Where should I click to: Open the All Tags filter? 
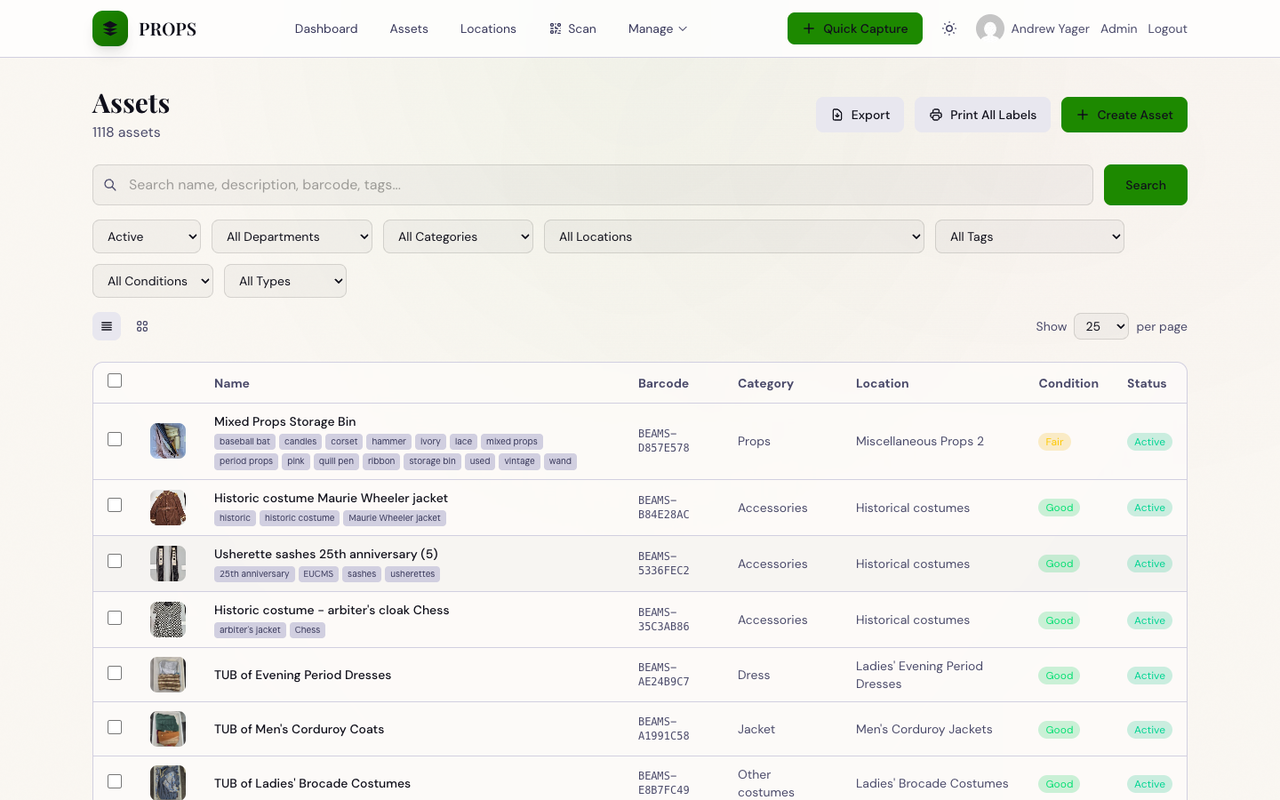pos(1030,237)
